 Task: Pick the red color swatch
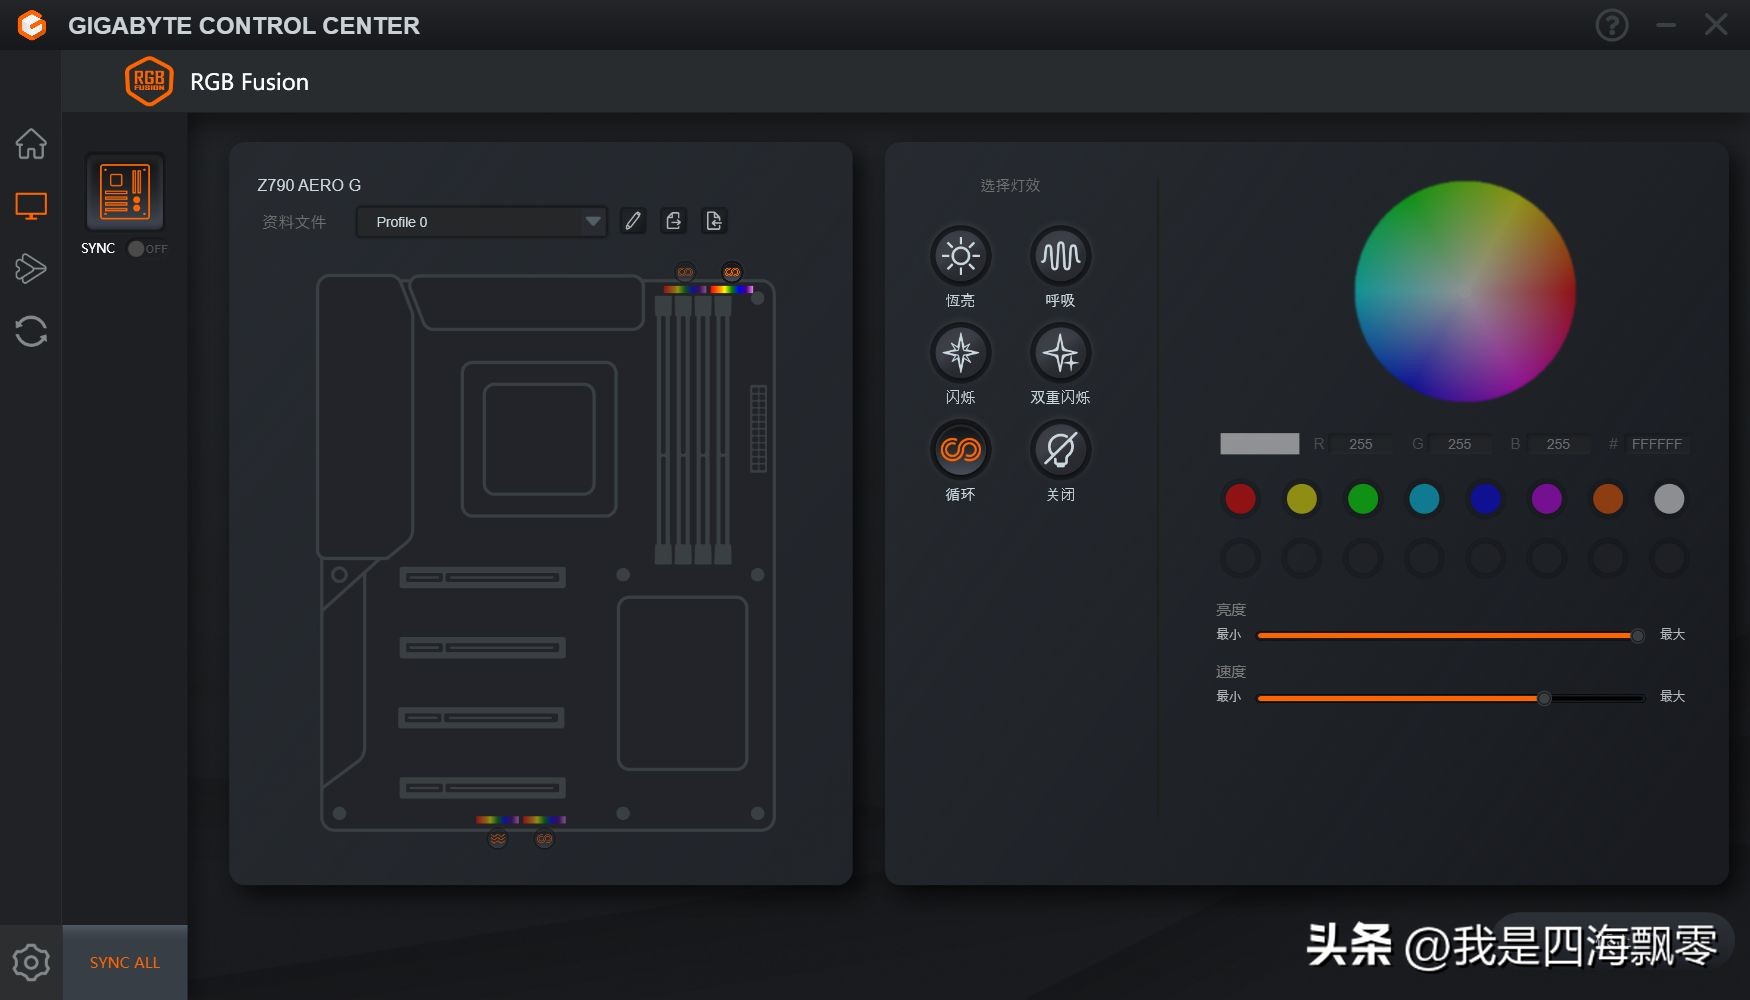point(1240,499)
